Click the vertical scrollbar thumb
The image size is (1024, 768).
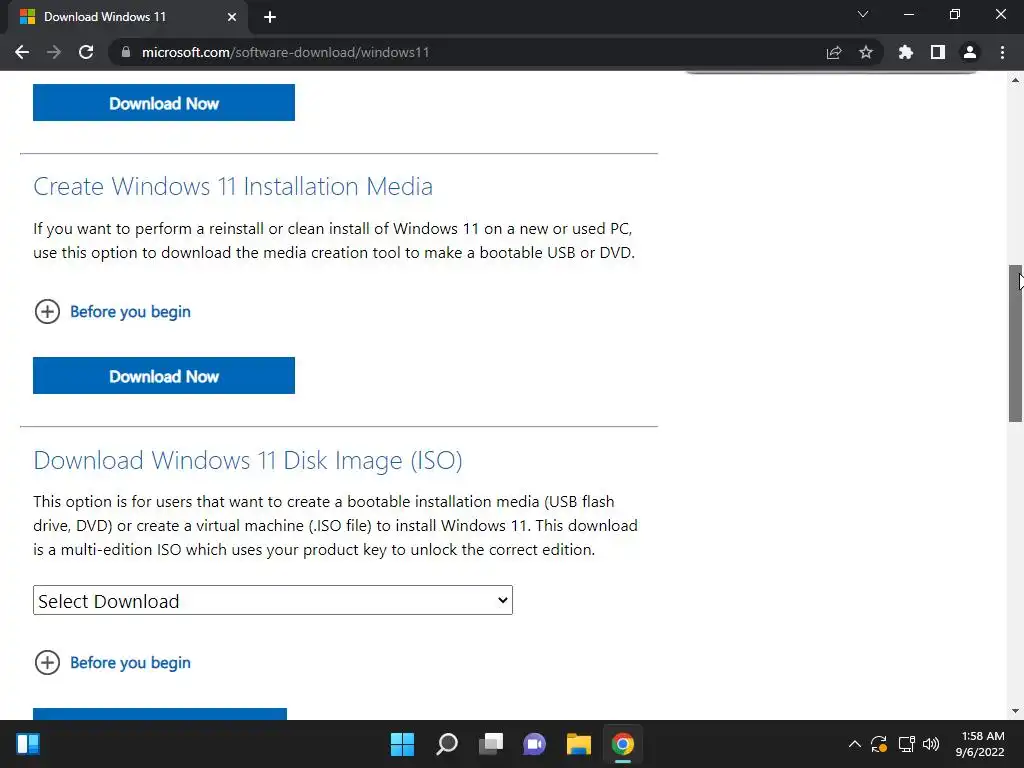point(1015,343)
